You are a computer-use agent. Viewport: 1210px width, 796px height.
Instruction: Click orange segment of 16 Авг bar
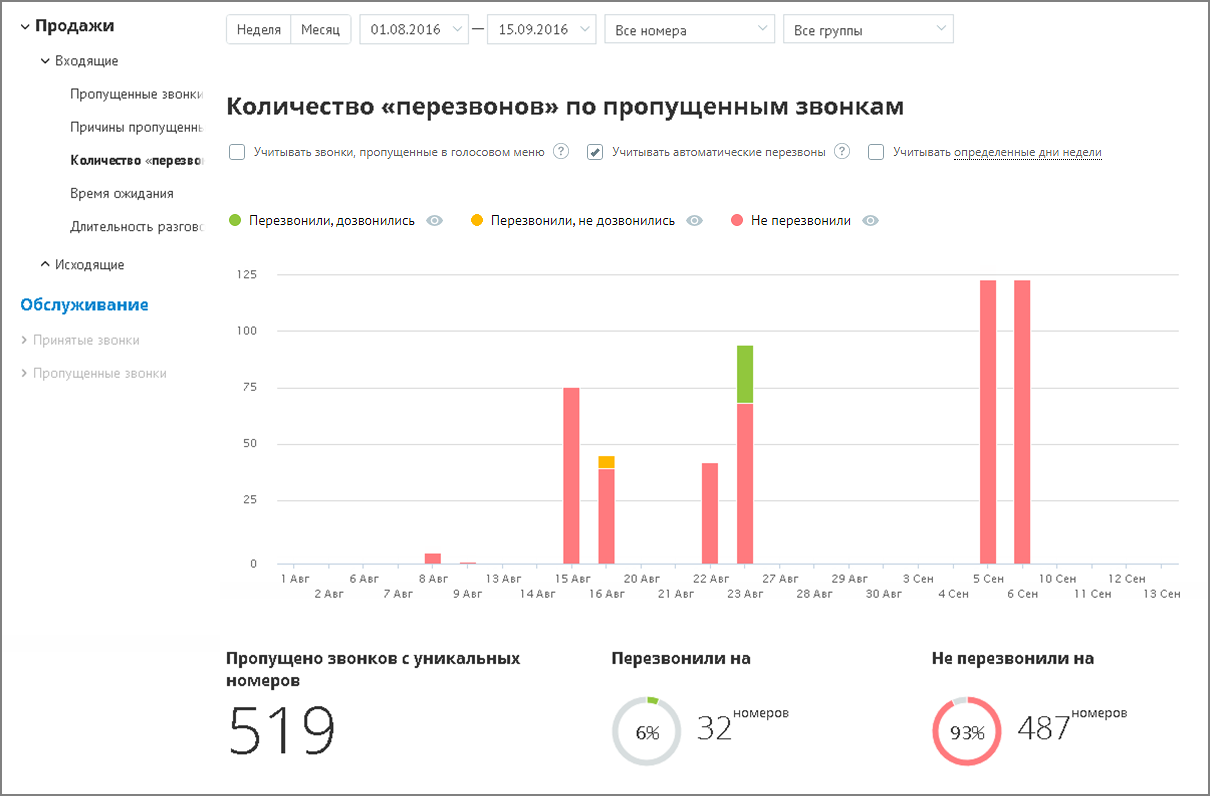point(606,462)
